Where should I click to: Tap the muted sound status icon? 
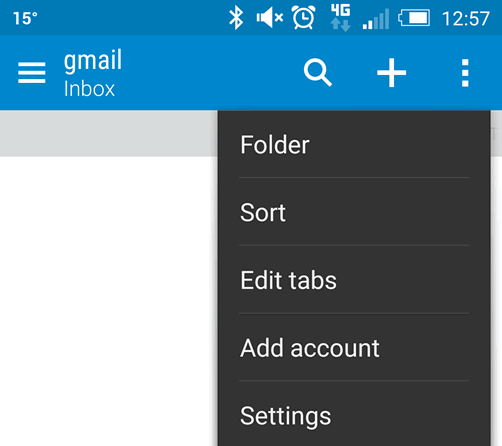[x=270, y=17]
